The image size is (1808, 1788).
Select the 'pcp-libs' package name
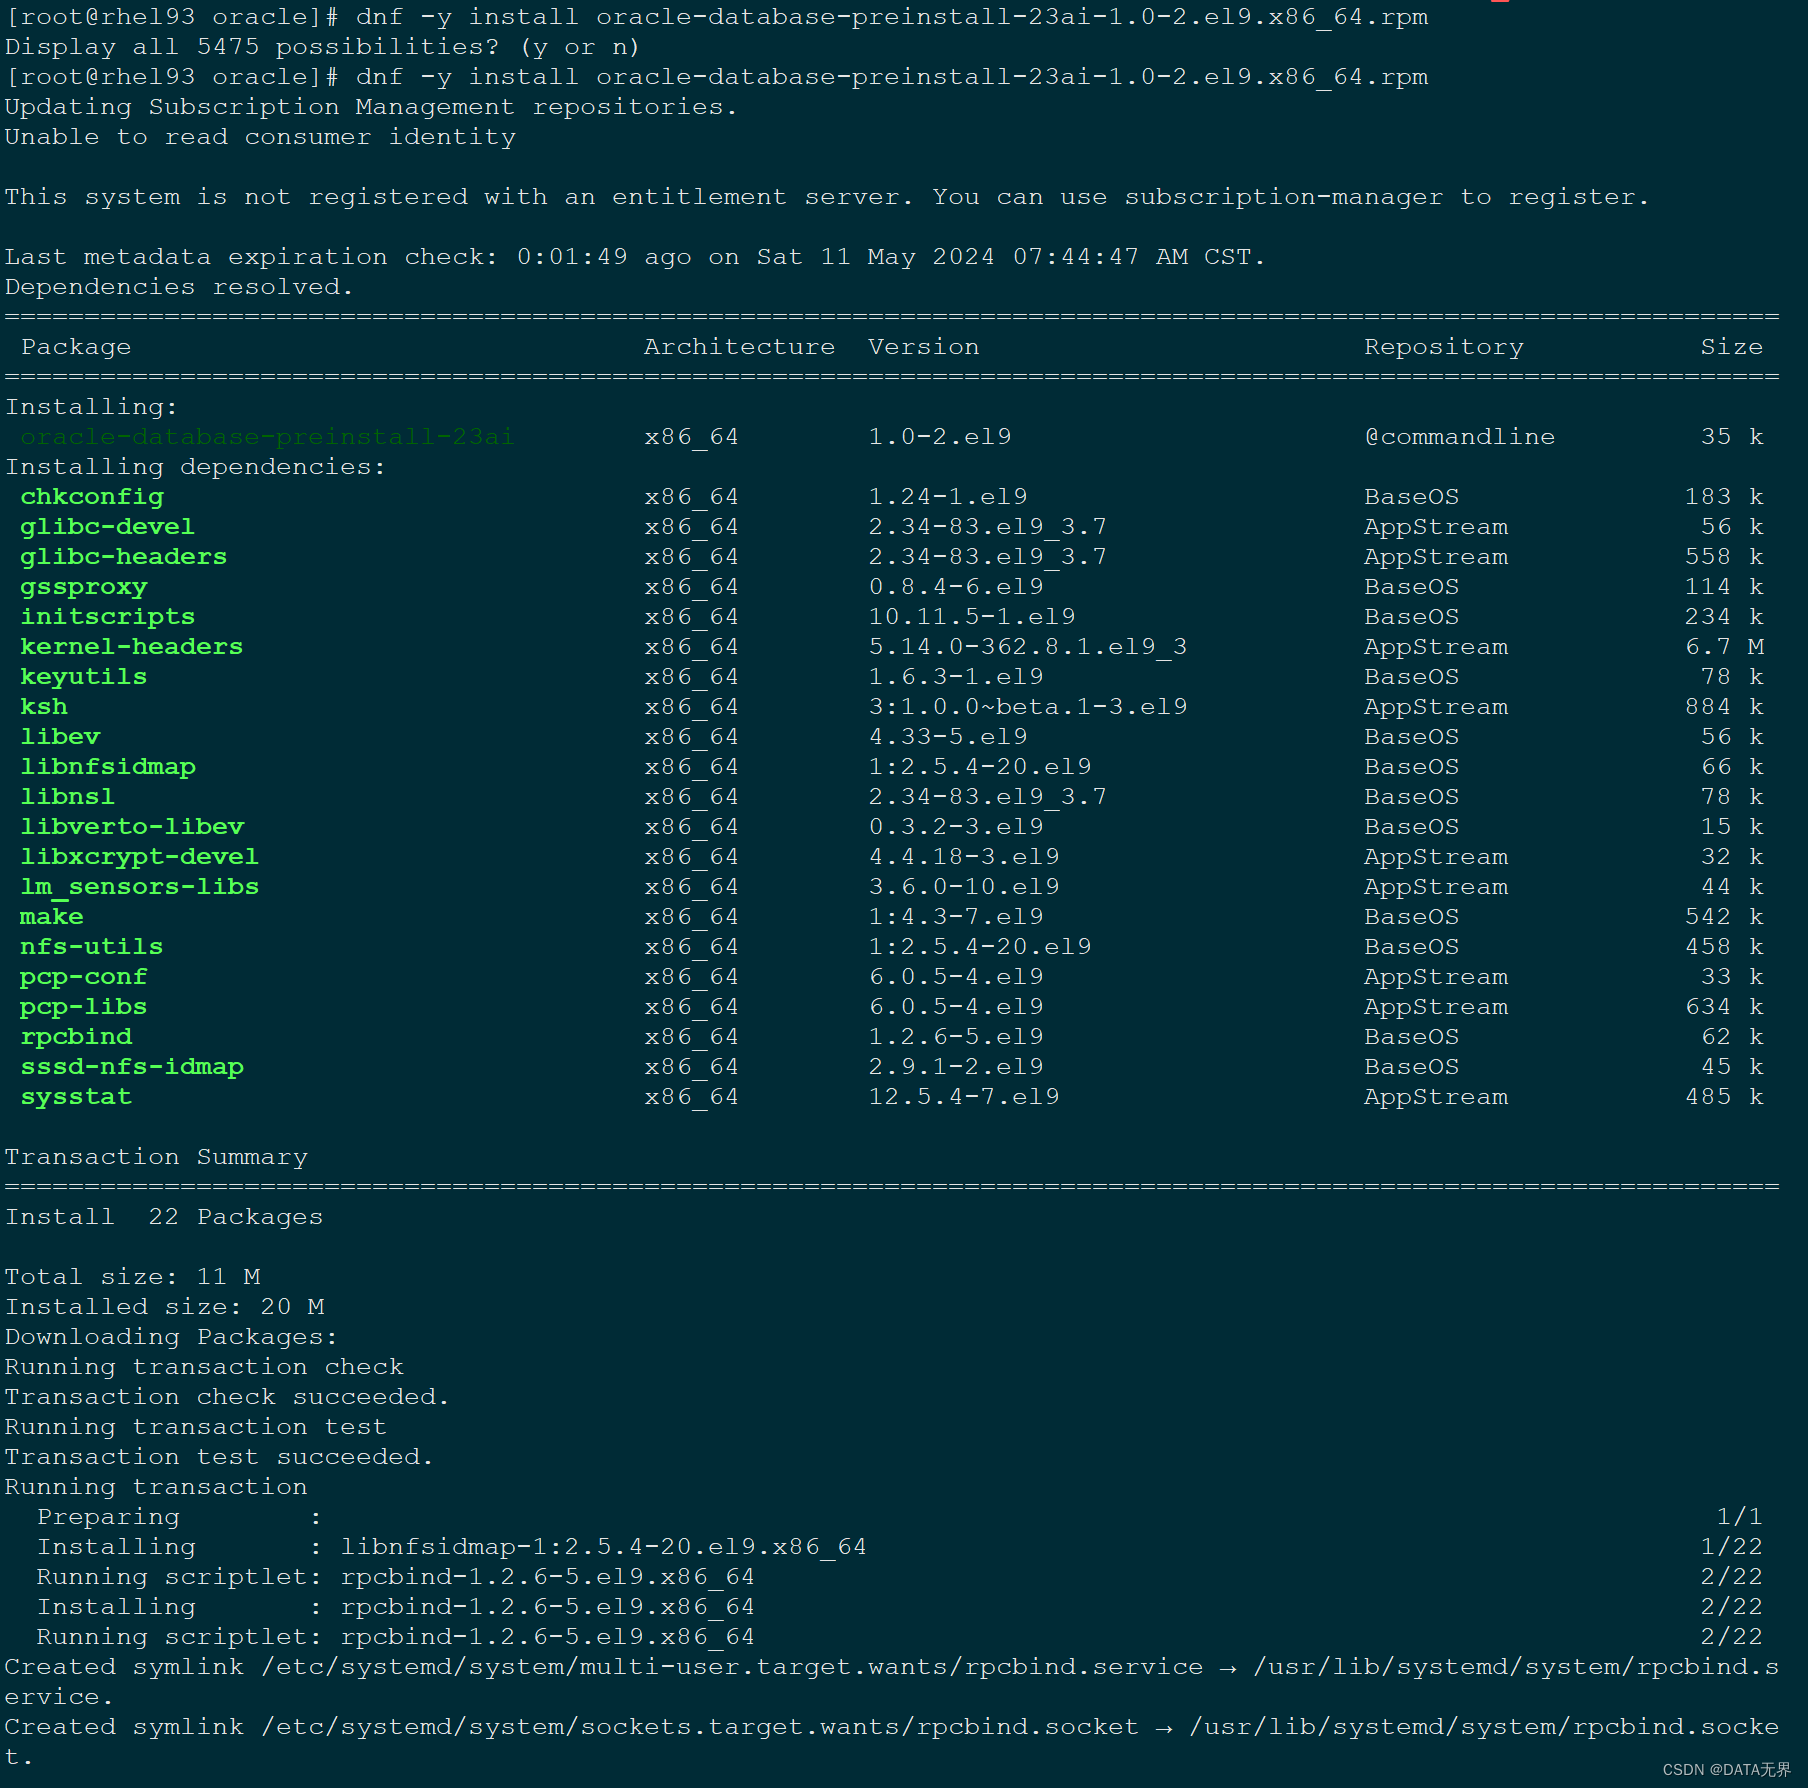[x=84, y=1007]
